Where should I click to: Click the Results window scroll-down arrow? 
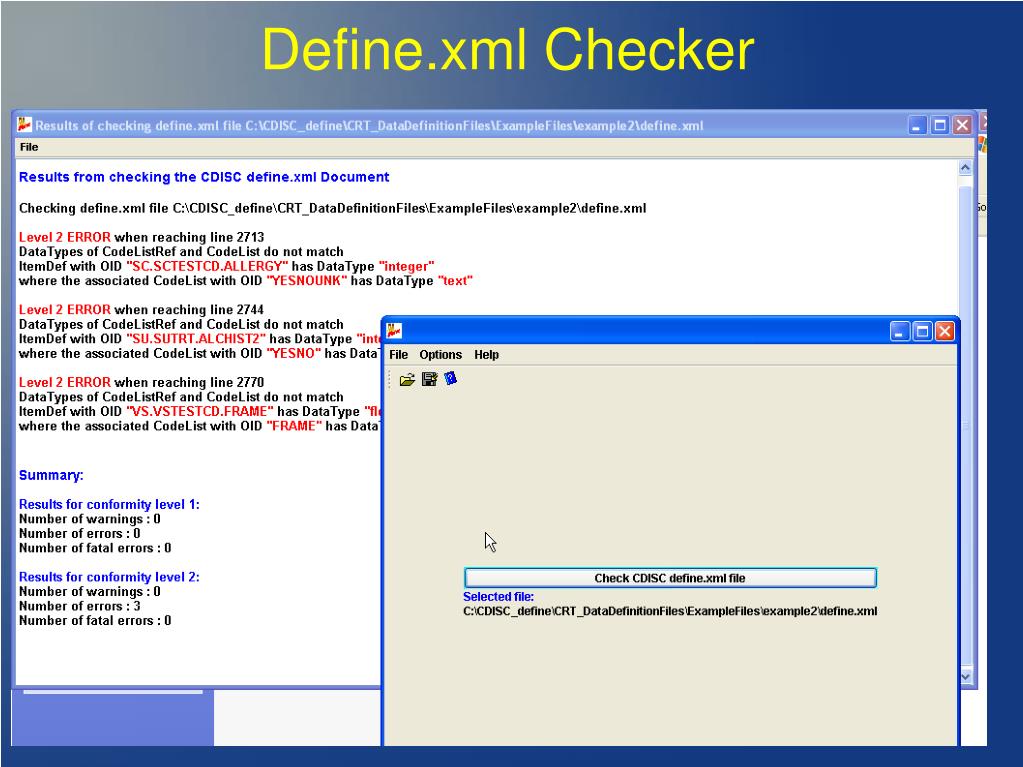966,676
